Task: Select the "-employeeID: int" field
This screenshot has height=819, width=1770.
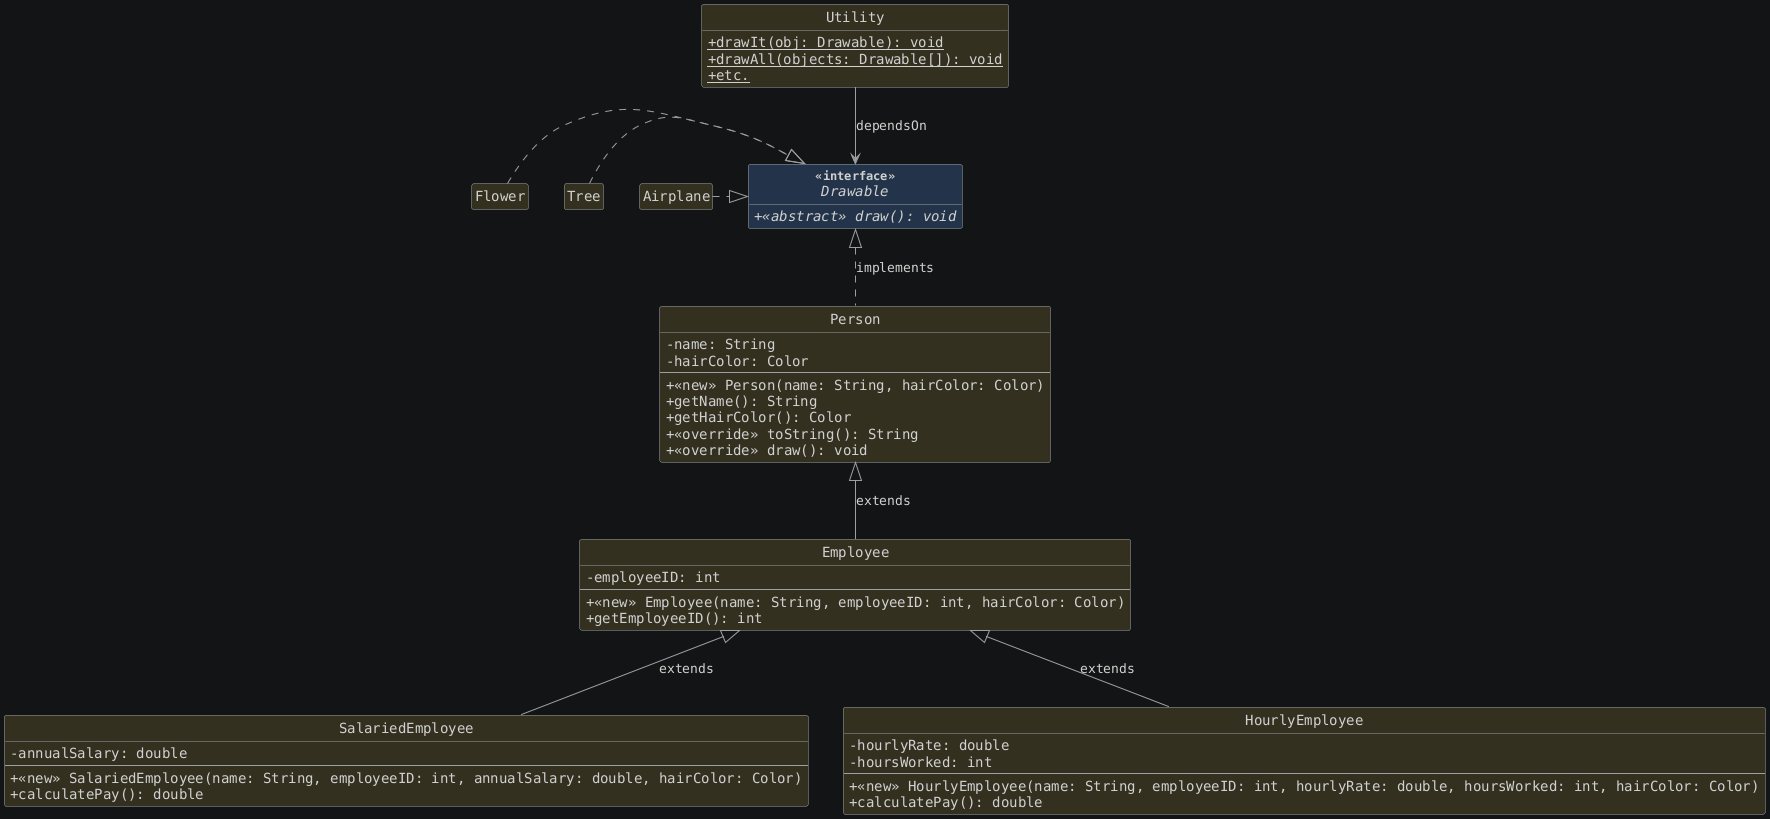Action: tap(653, 578)
